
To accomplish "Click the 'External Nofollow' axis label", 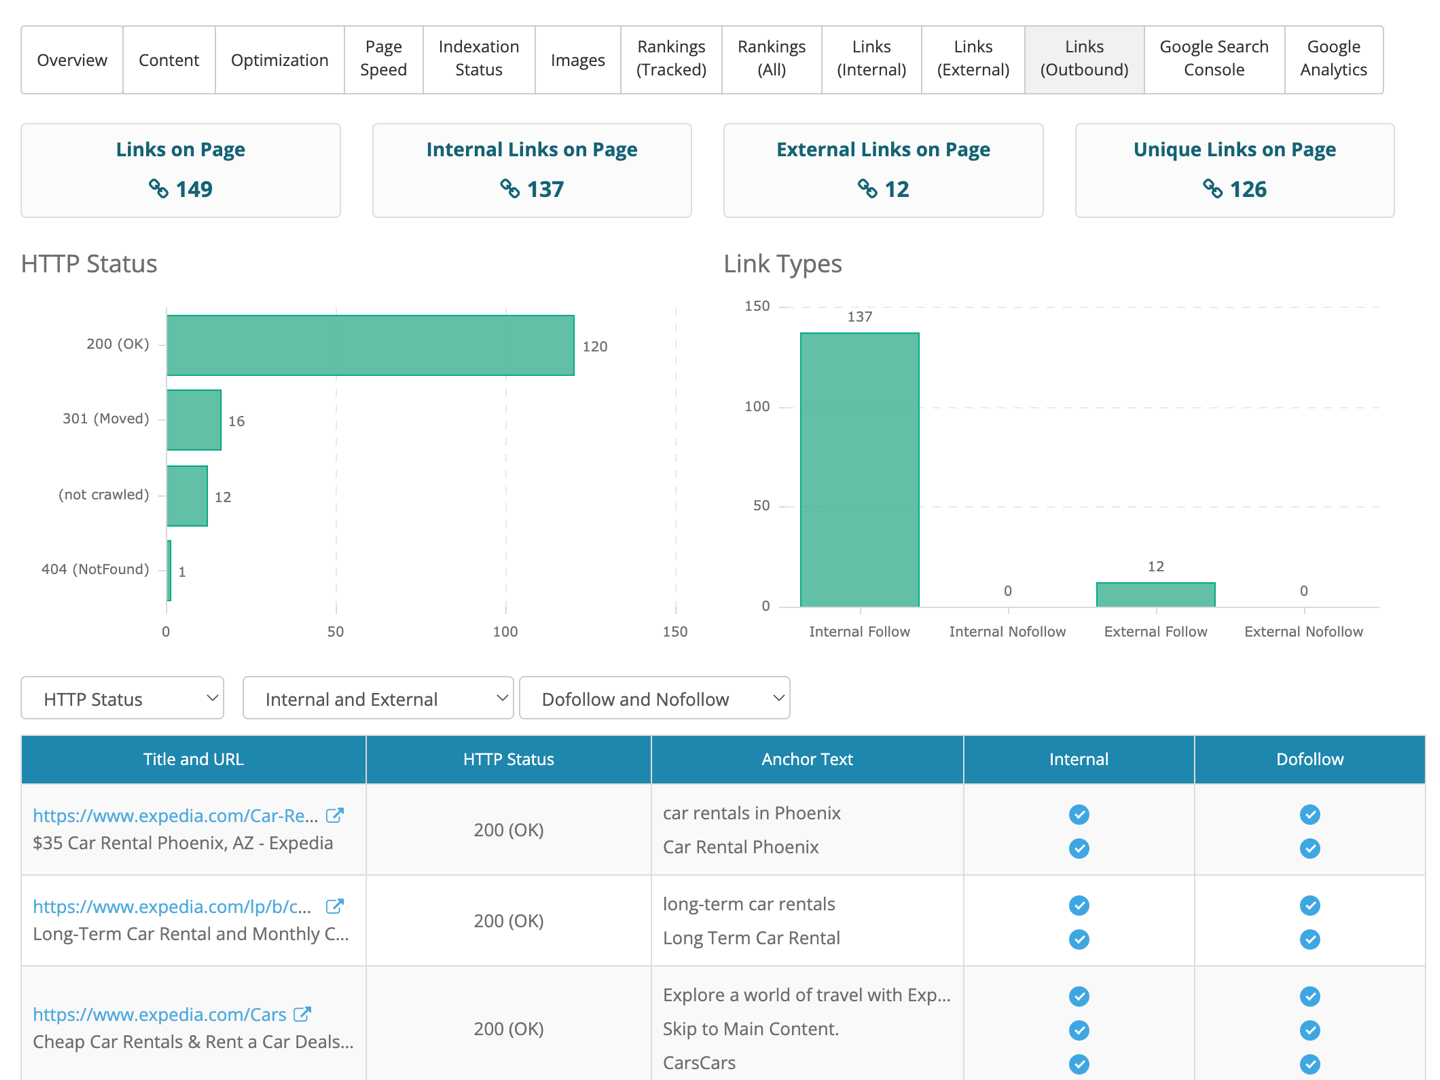I will (1304, 632).
